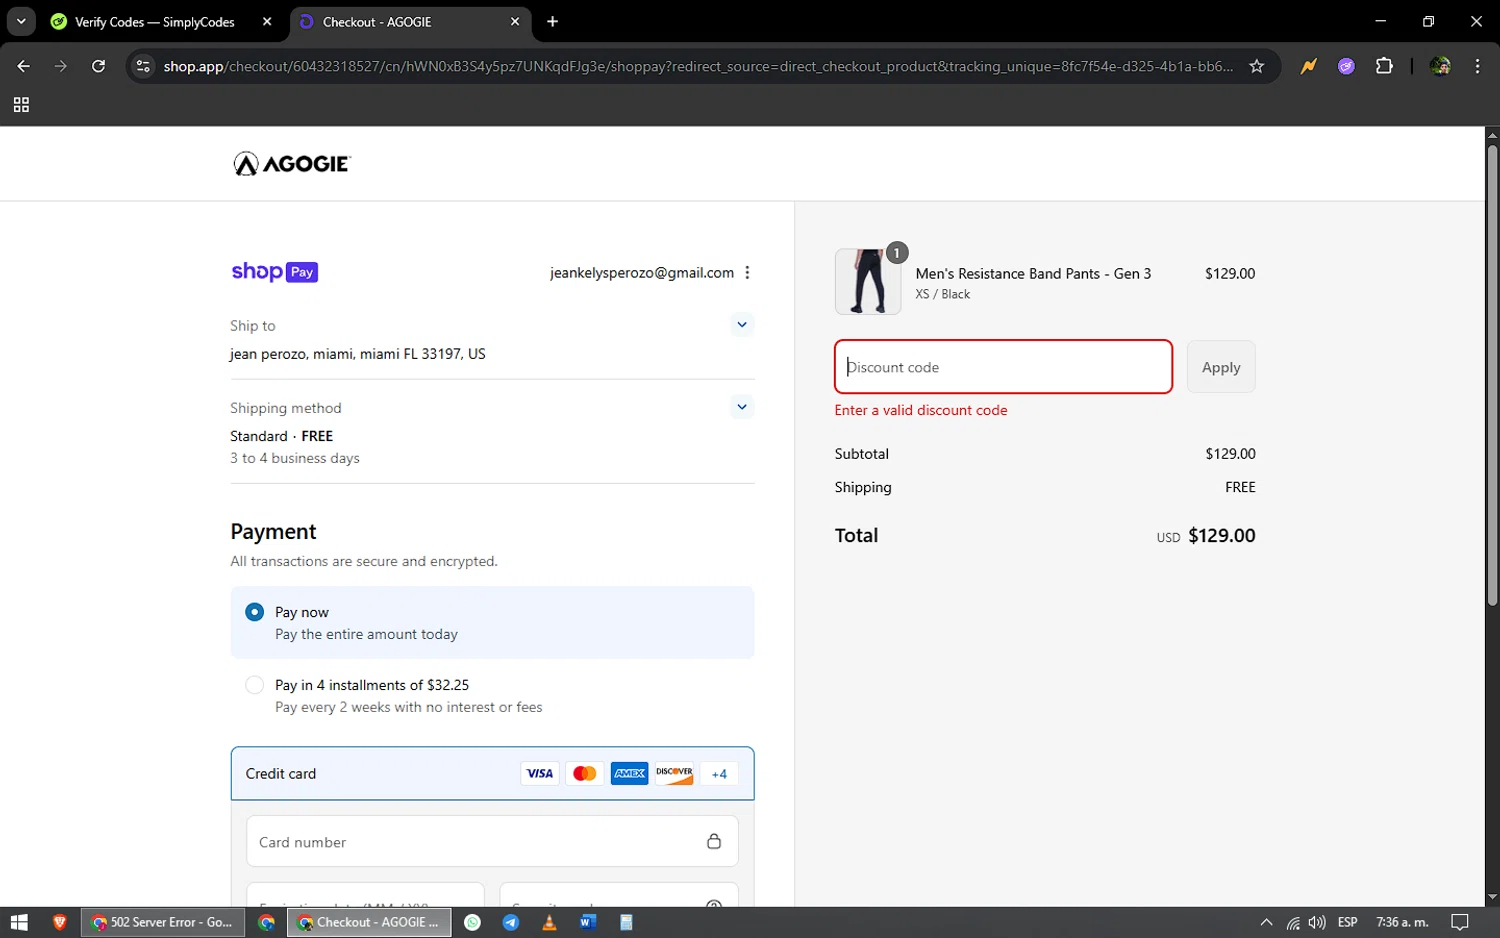
Task: Click the Discover card icon
Action: pyautogui.click(x=674, y=773)
